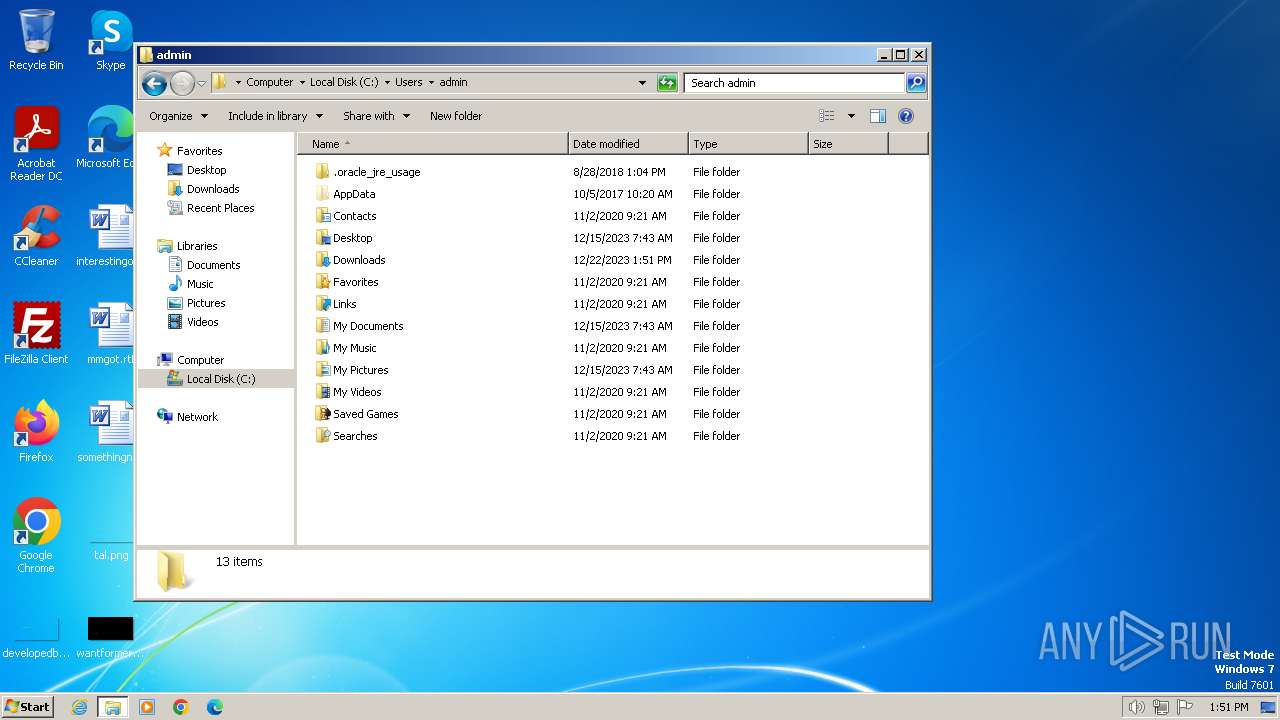Screen dimensions: 1280x720
Task: Select the Links folder icon
Action: 322,304
